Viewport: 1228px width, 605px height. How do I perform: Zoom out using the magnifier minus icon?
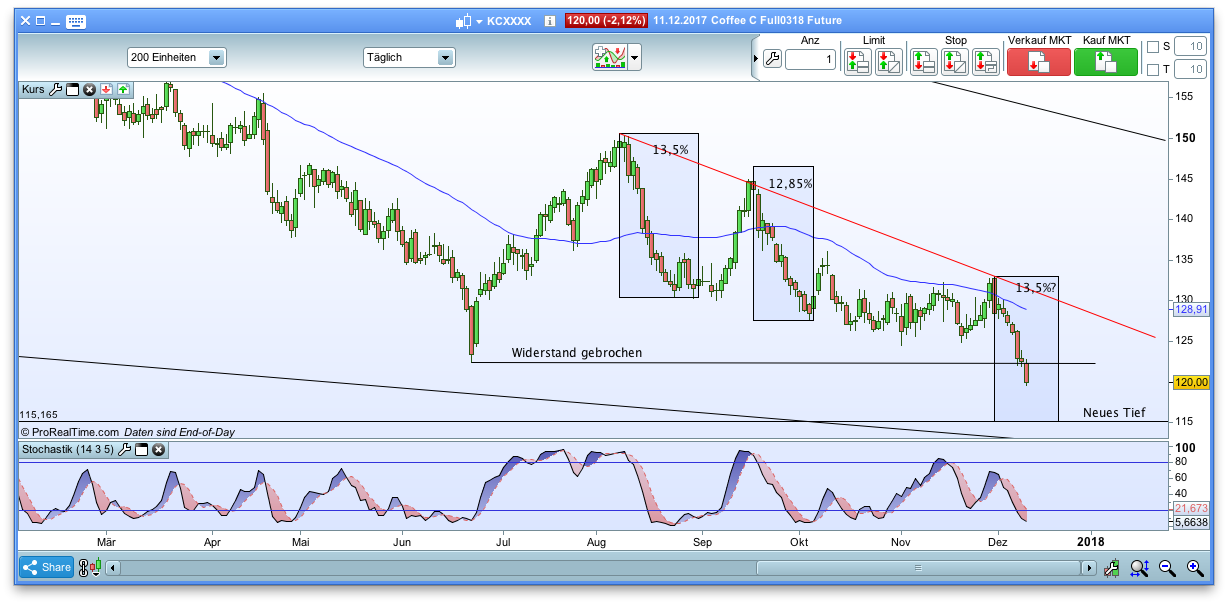point(1167,567)
